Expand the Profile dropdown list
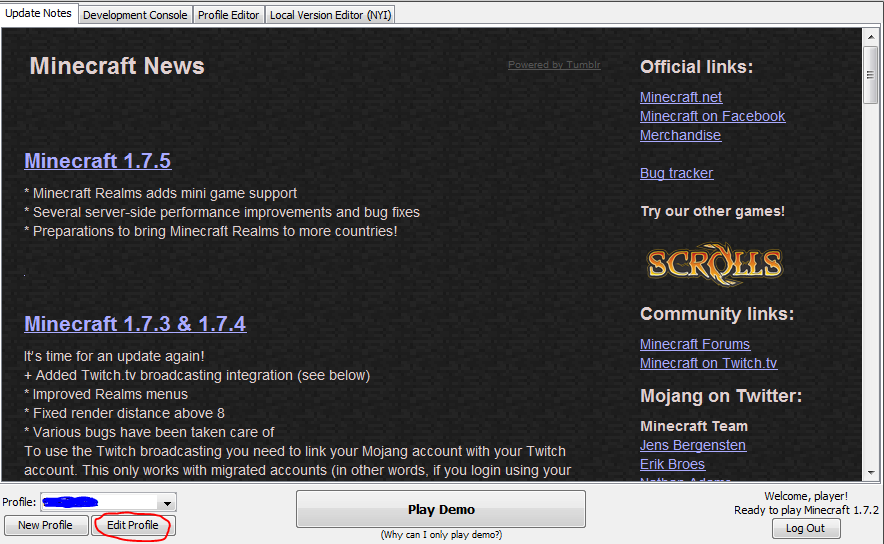Image resolution: width=884 pixels, height=544 pixels. pyautogui.click(x=167, y=503)
